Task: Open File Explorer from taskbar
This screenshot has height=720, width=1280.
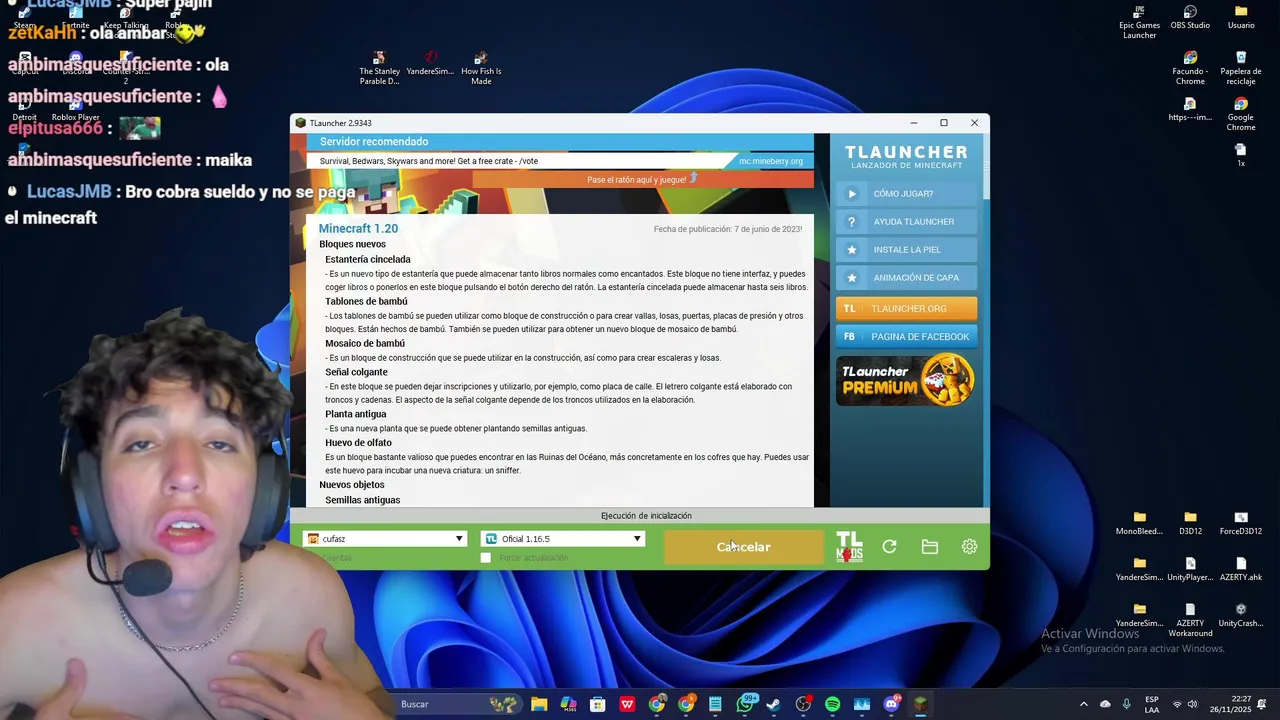Action: click(x=539, y=704)
